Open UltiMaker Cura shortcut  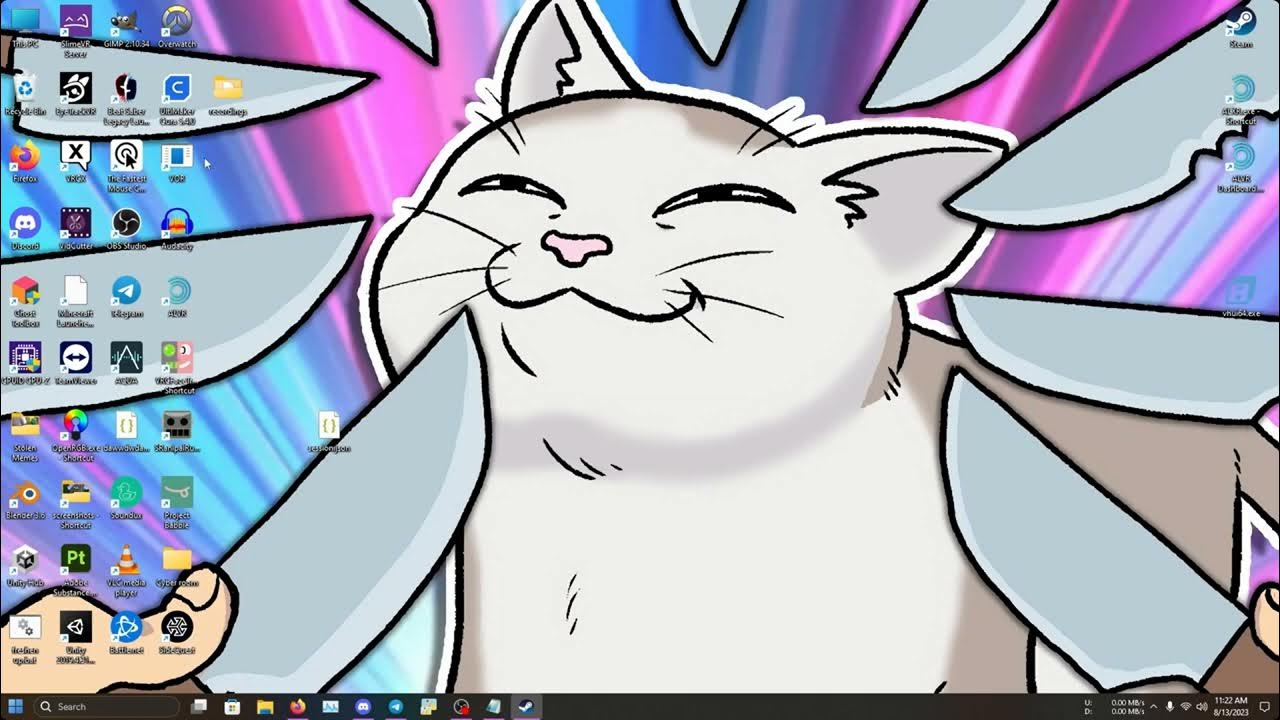tap(177, 98)
